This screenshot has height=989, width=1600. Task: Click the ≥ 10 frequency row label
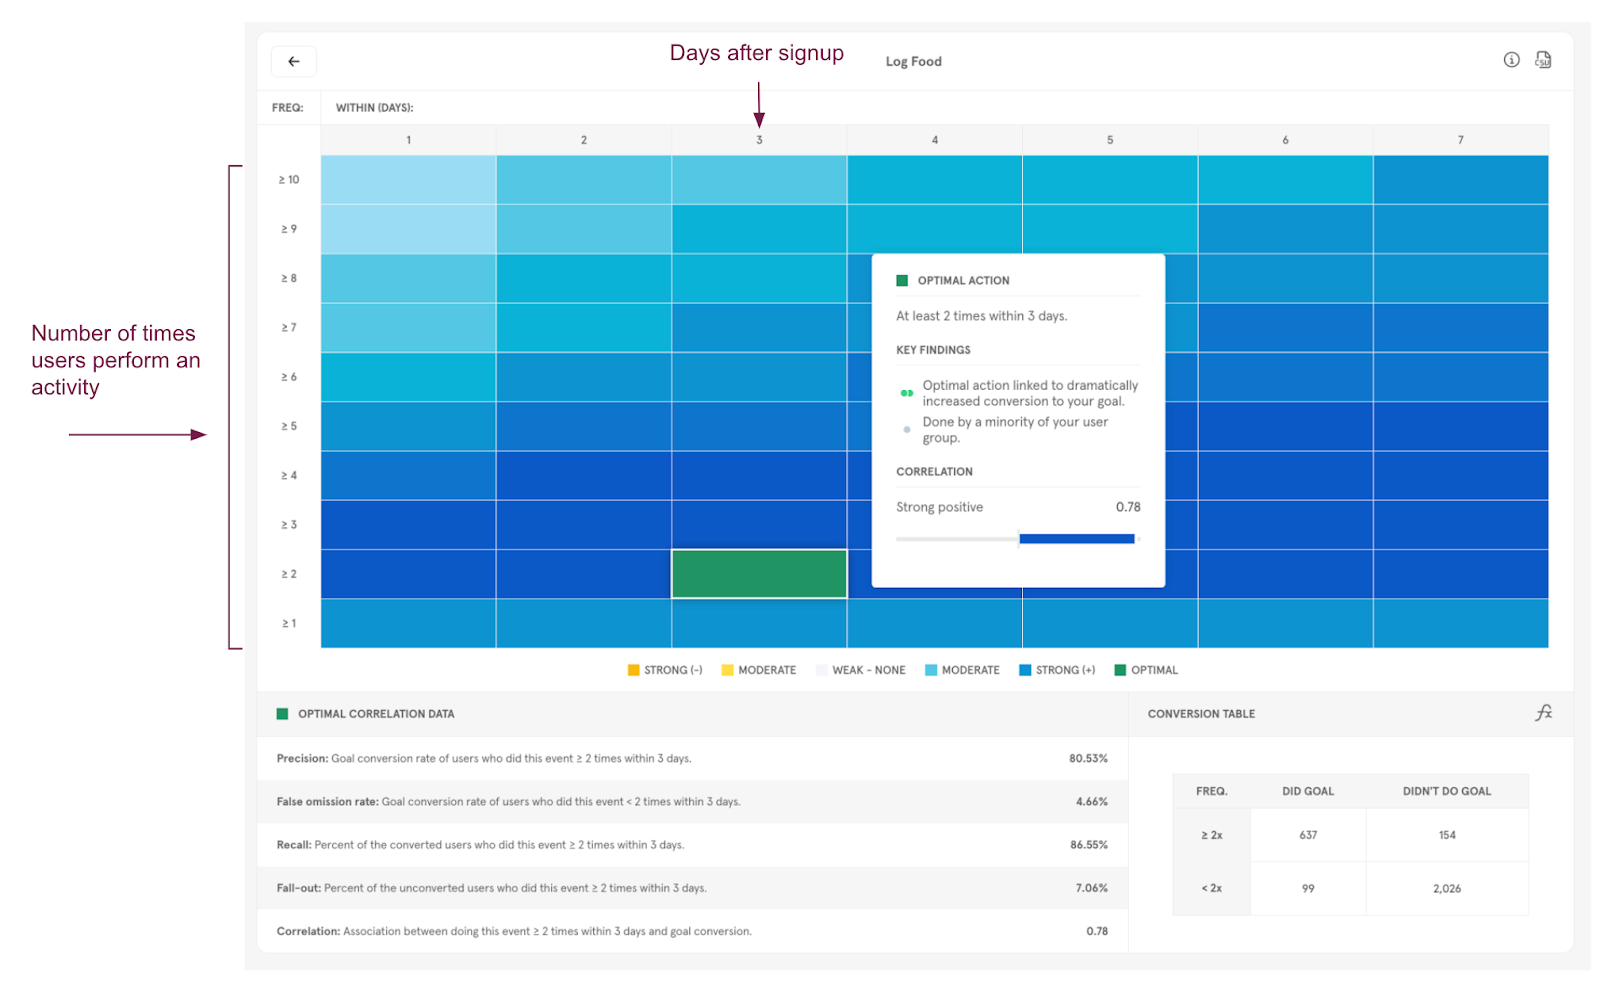(x=289, y=180)
